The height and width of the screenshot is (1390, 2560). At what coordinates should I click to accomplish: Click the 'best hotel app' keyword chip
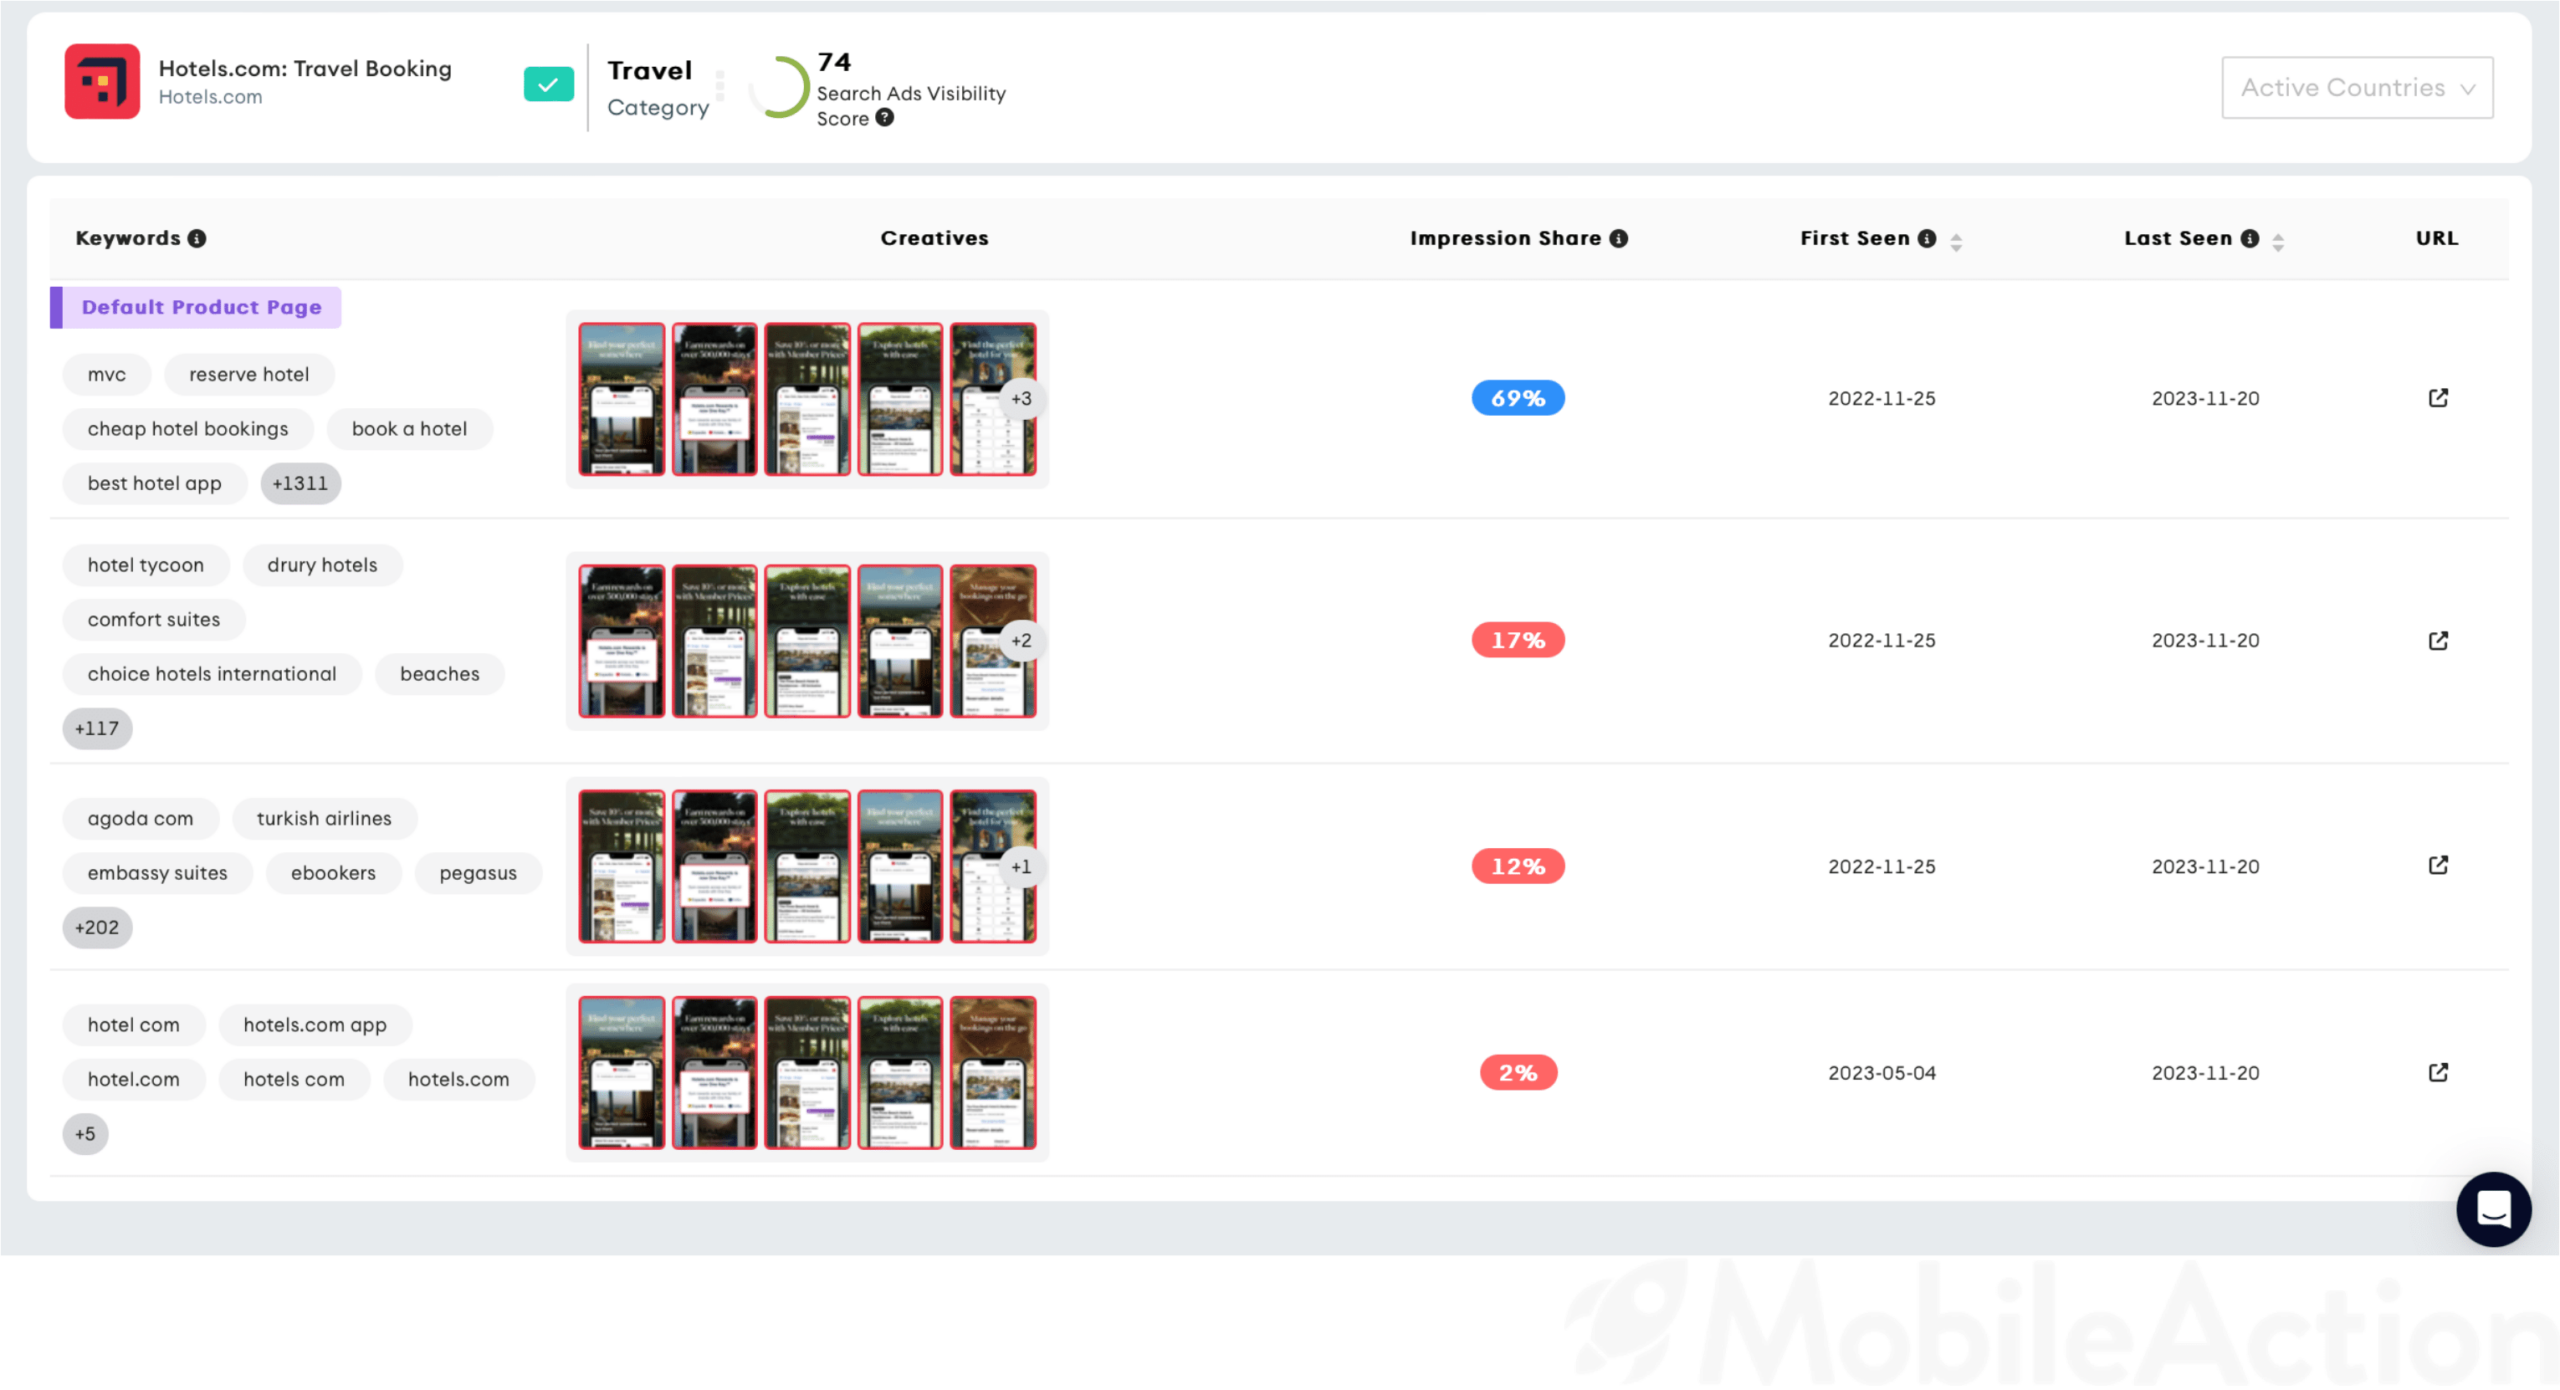(155, 484)
